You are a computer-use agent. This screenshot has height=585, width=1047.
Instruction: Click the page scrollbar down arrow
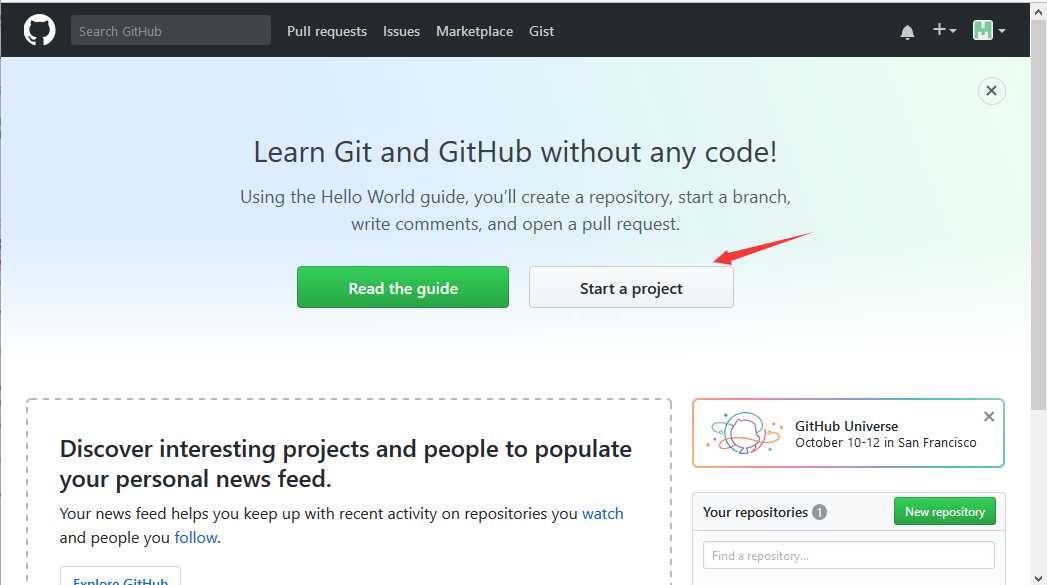(1038, 578)
